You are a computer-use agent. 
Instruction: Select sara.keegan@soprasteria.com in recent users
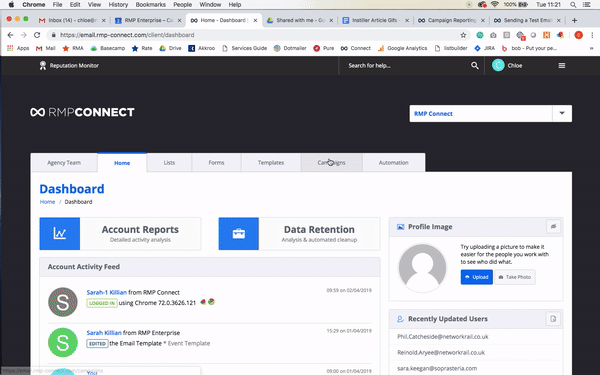[x=437, y=368]
